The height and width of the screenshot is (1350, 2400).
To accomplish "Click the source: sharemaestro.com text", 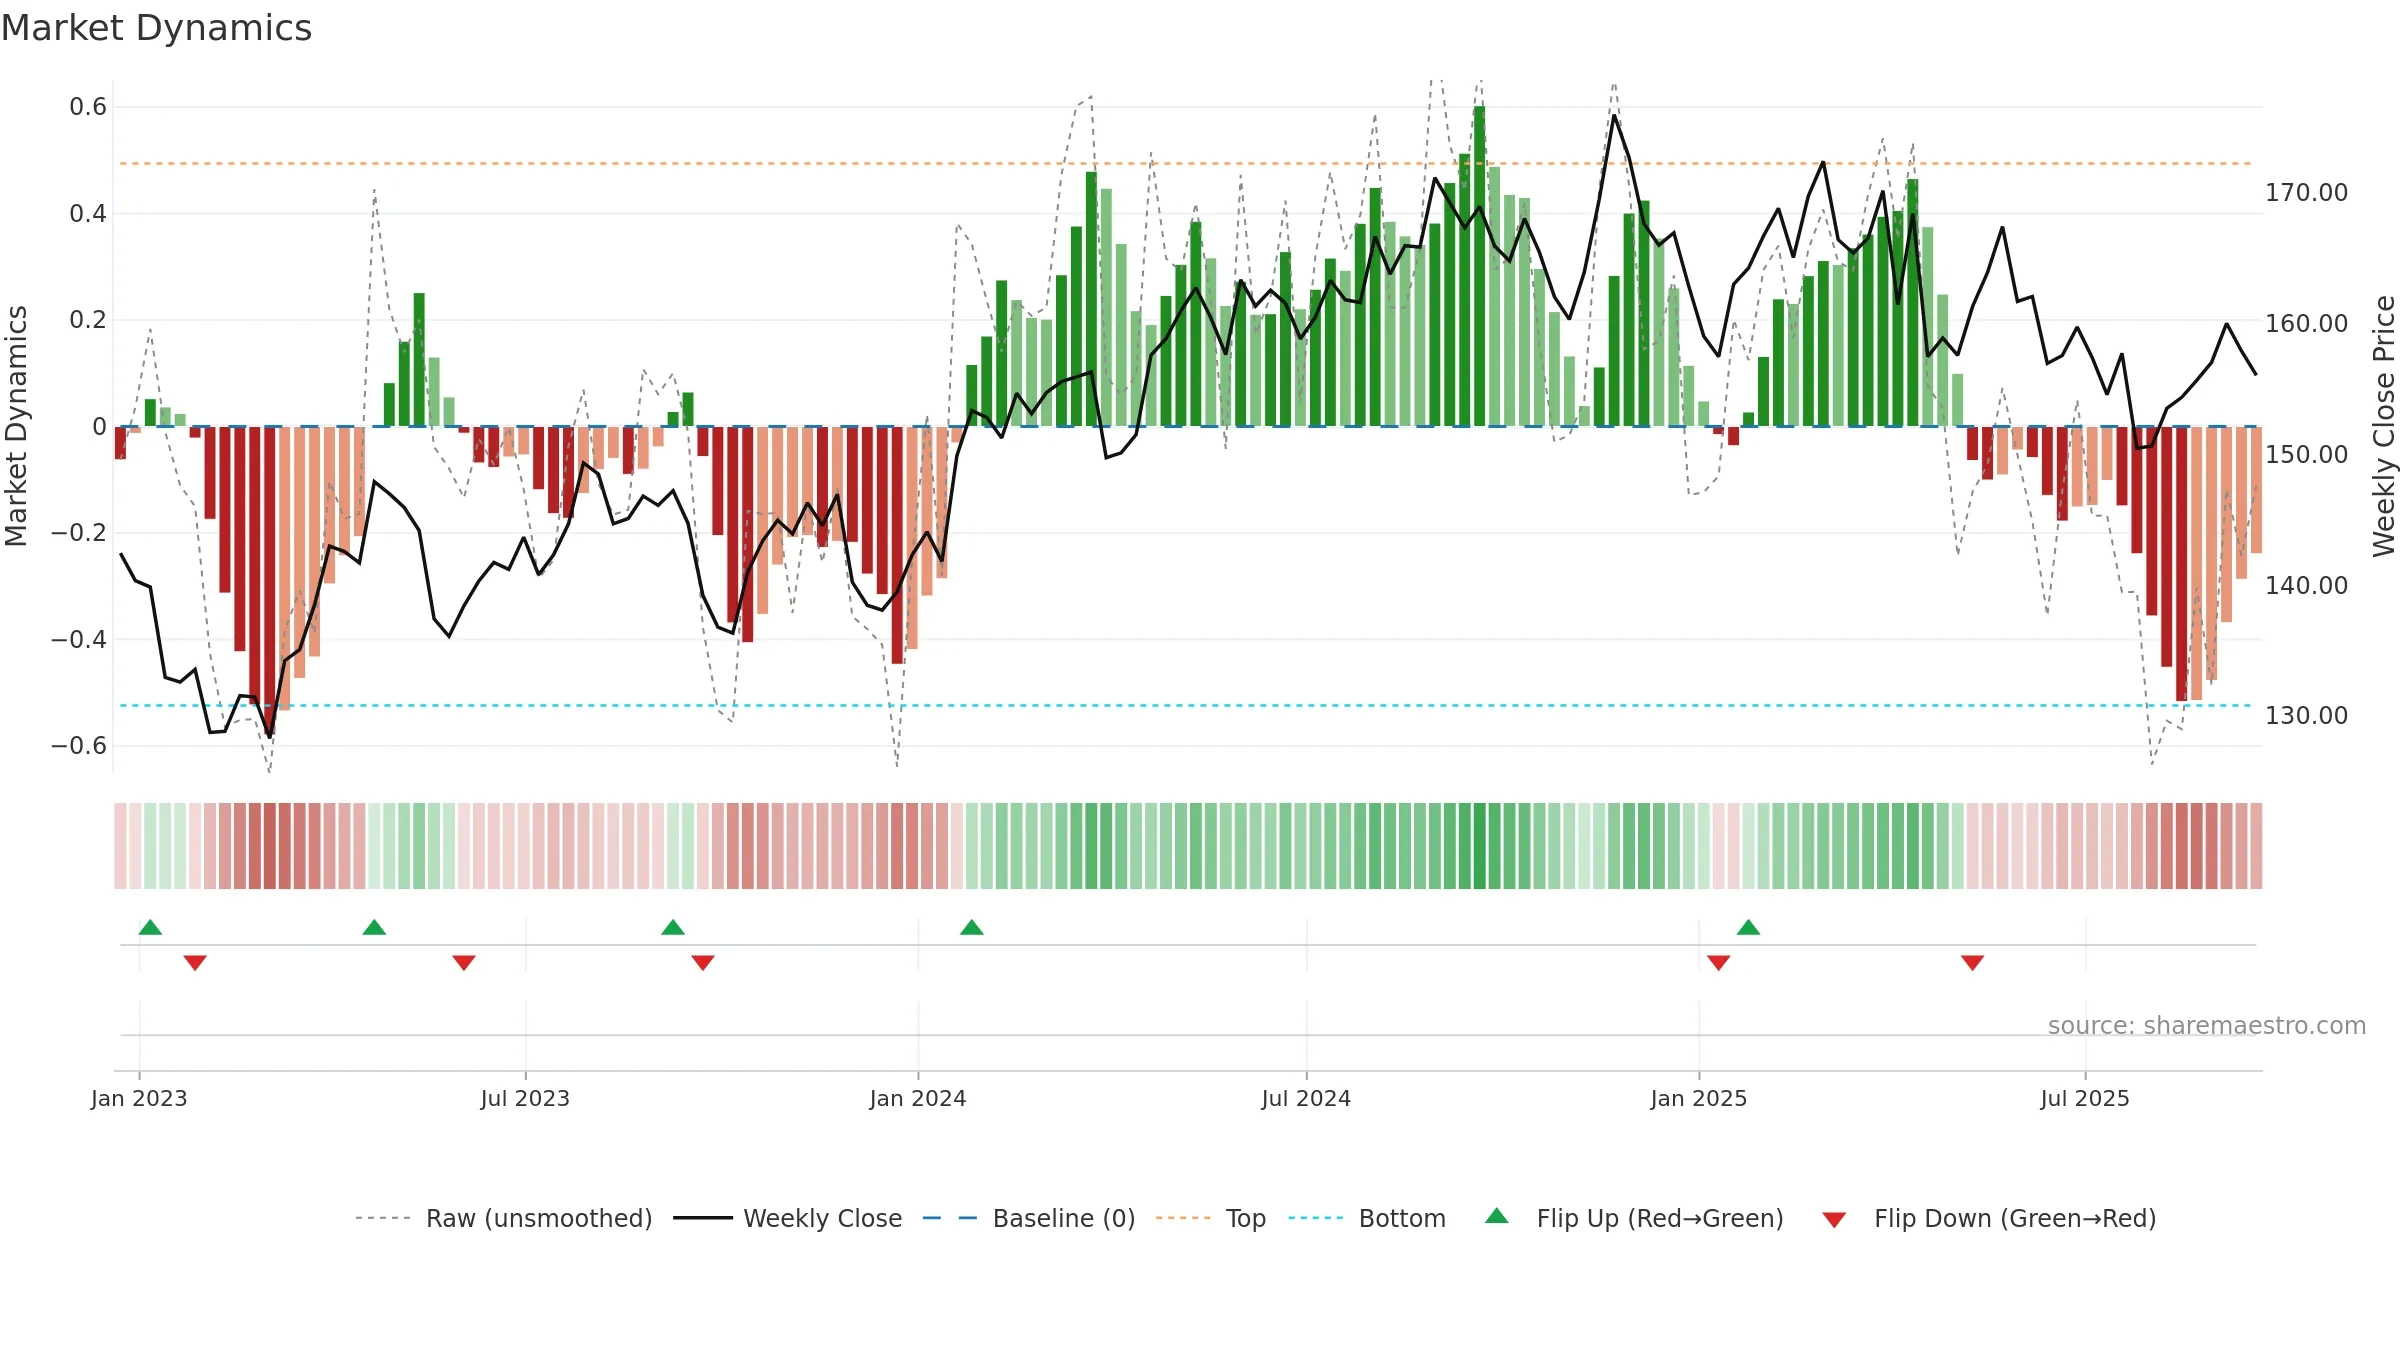I will click(2207, 1025).
